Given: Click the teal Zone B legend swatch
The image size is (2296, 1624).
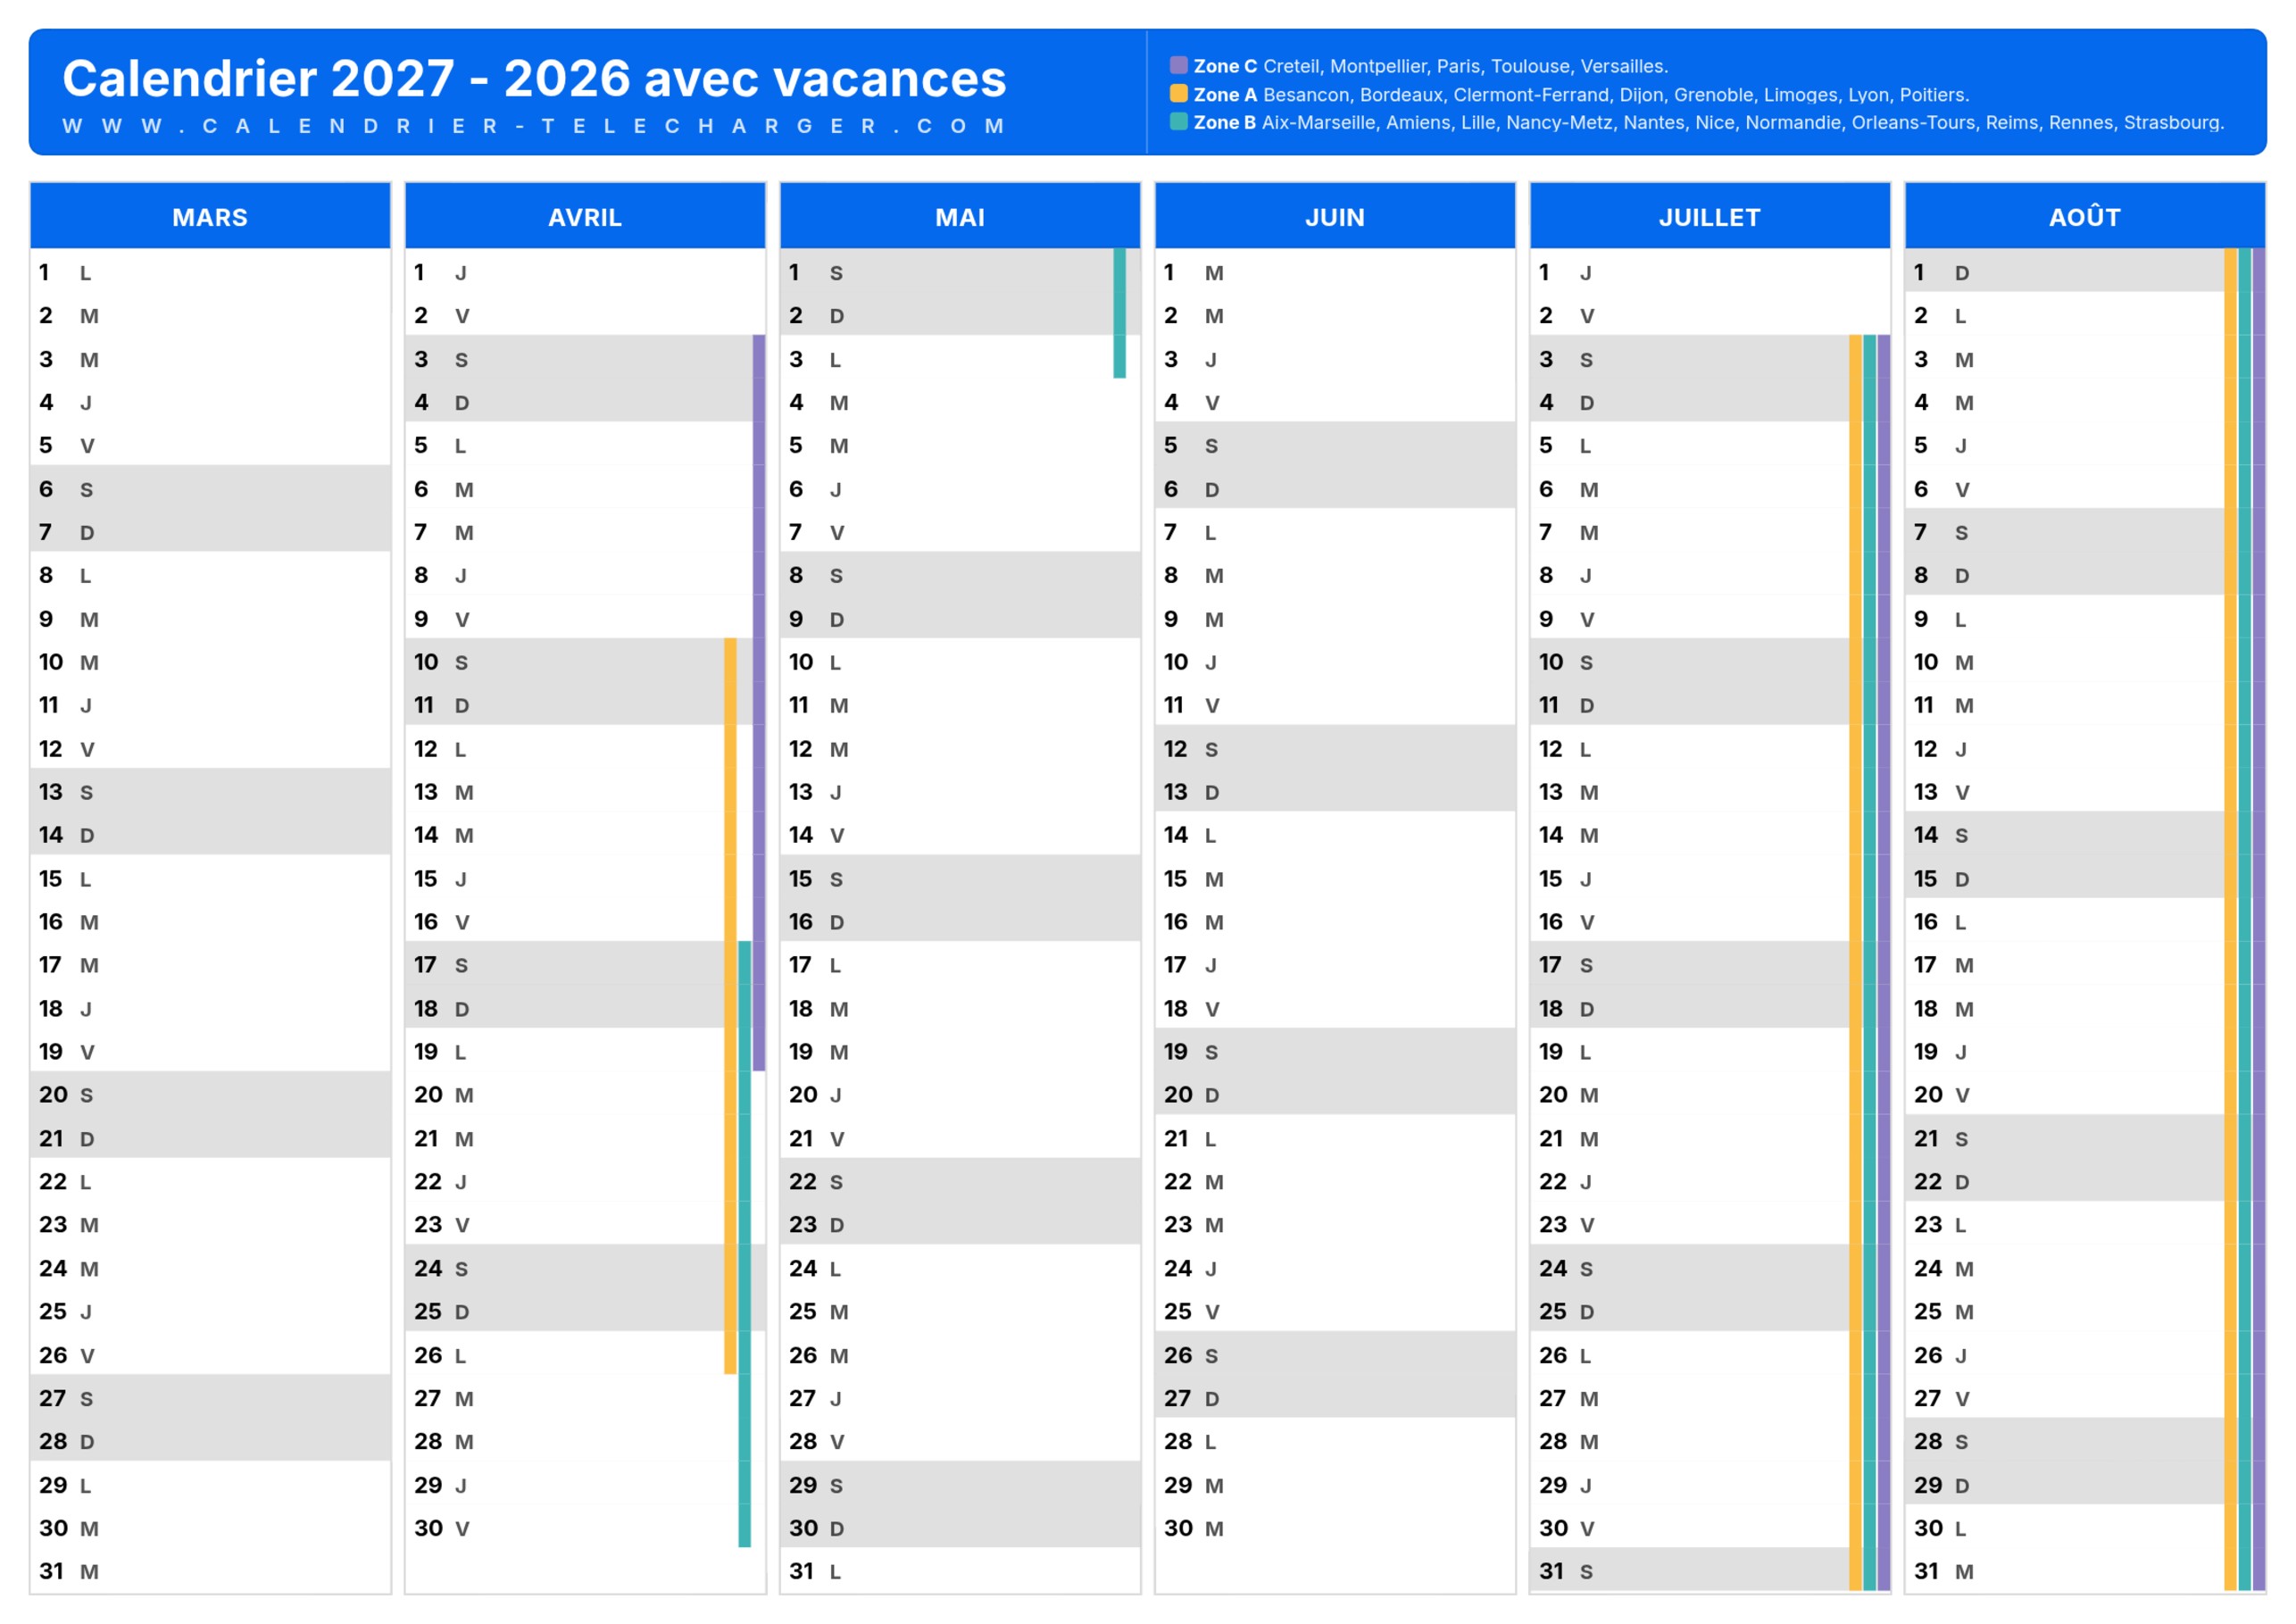Looking at the screenshot, I should [x=1178, y=122].
